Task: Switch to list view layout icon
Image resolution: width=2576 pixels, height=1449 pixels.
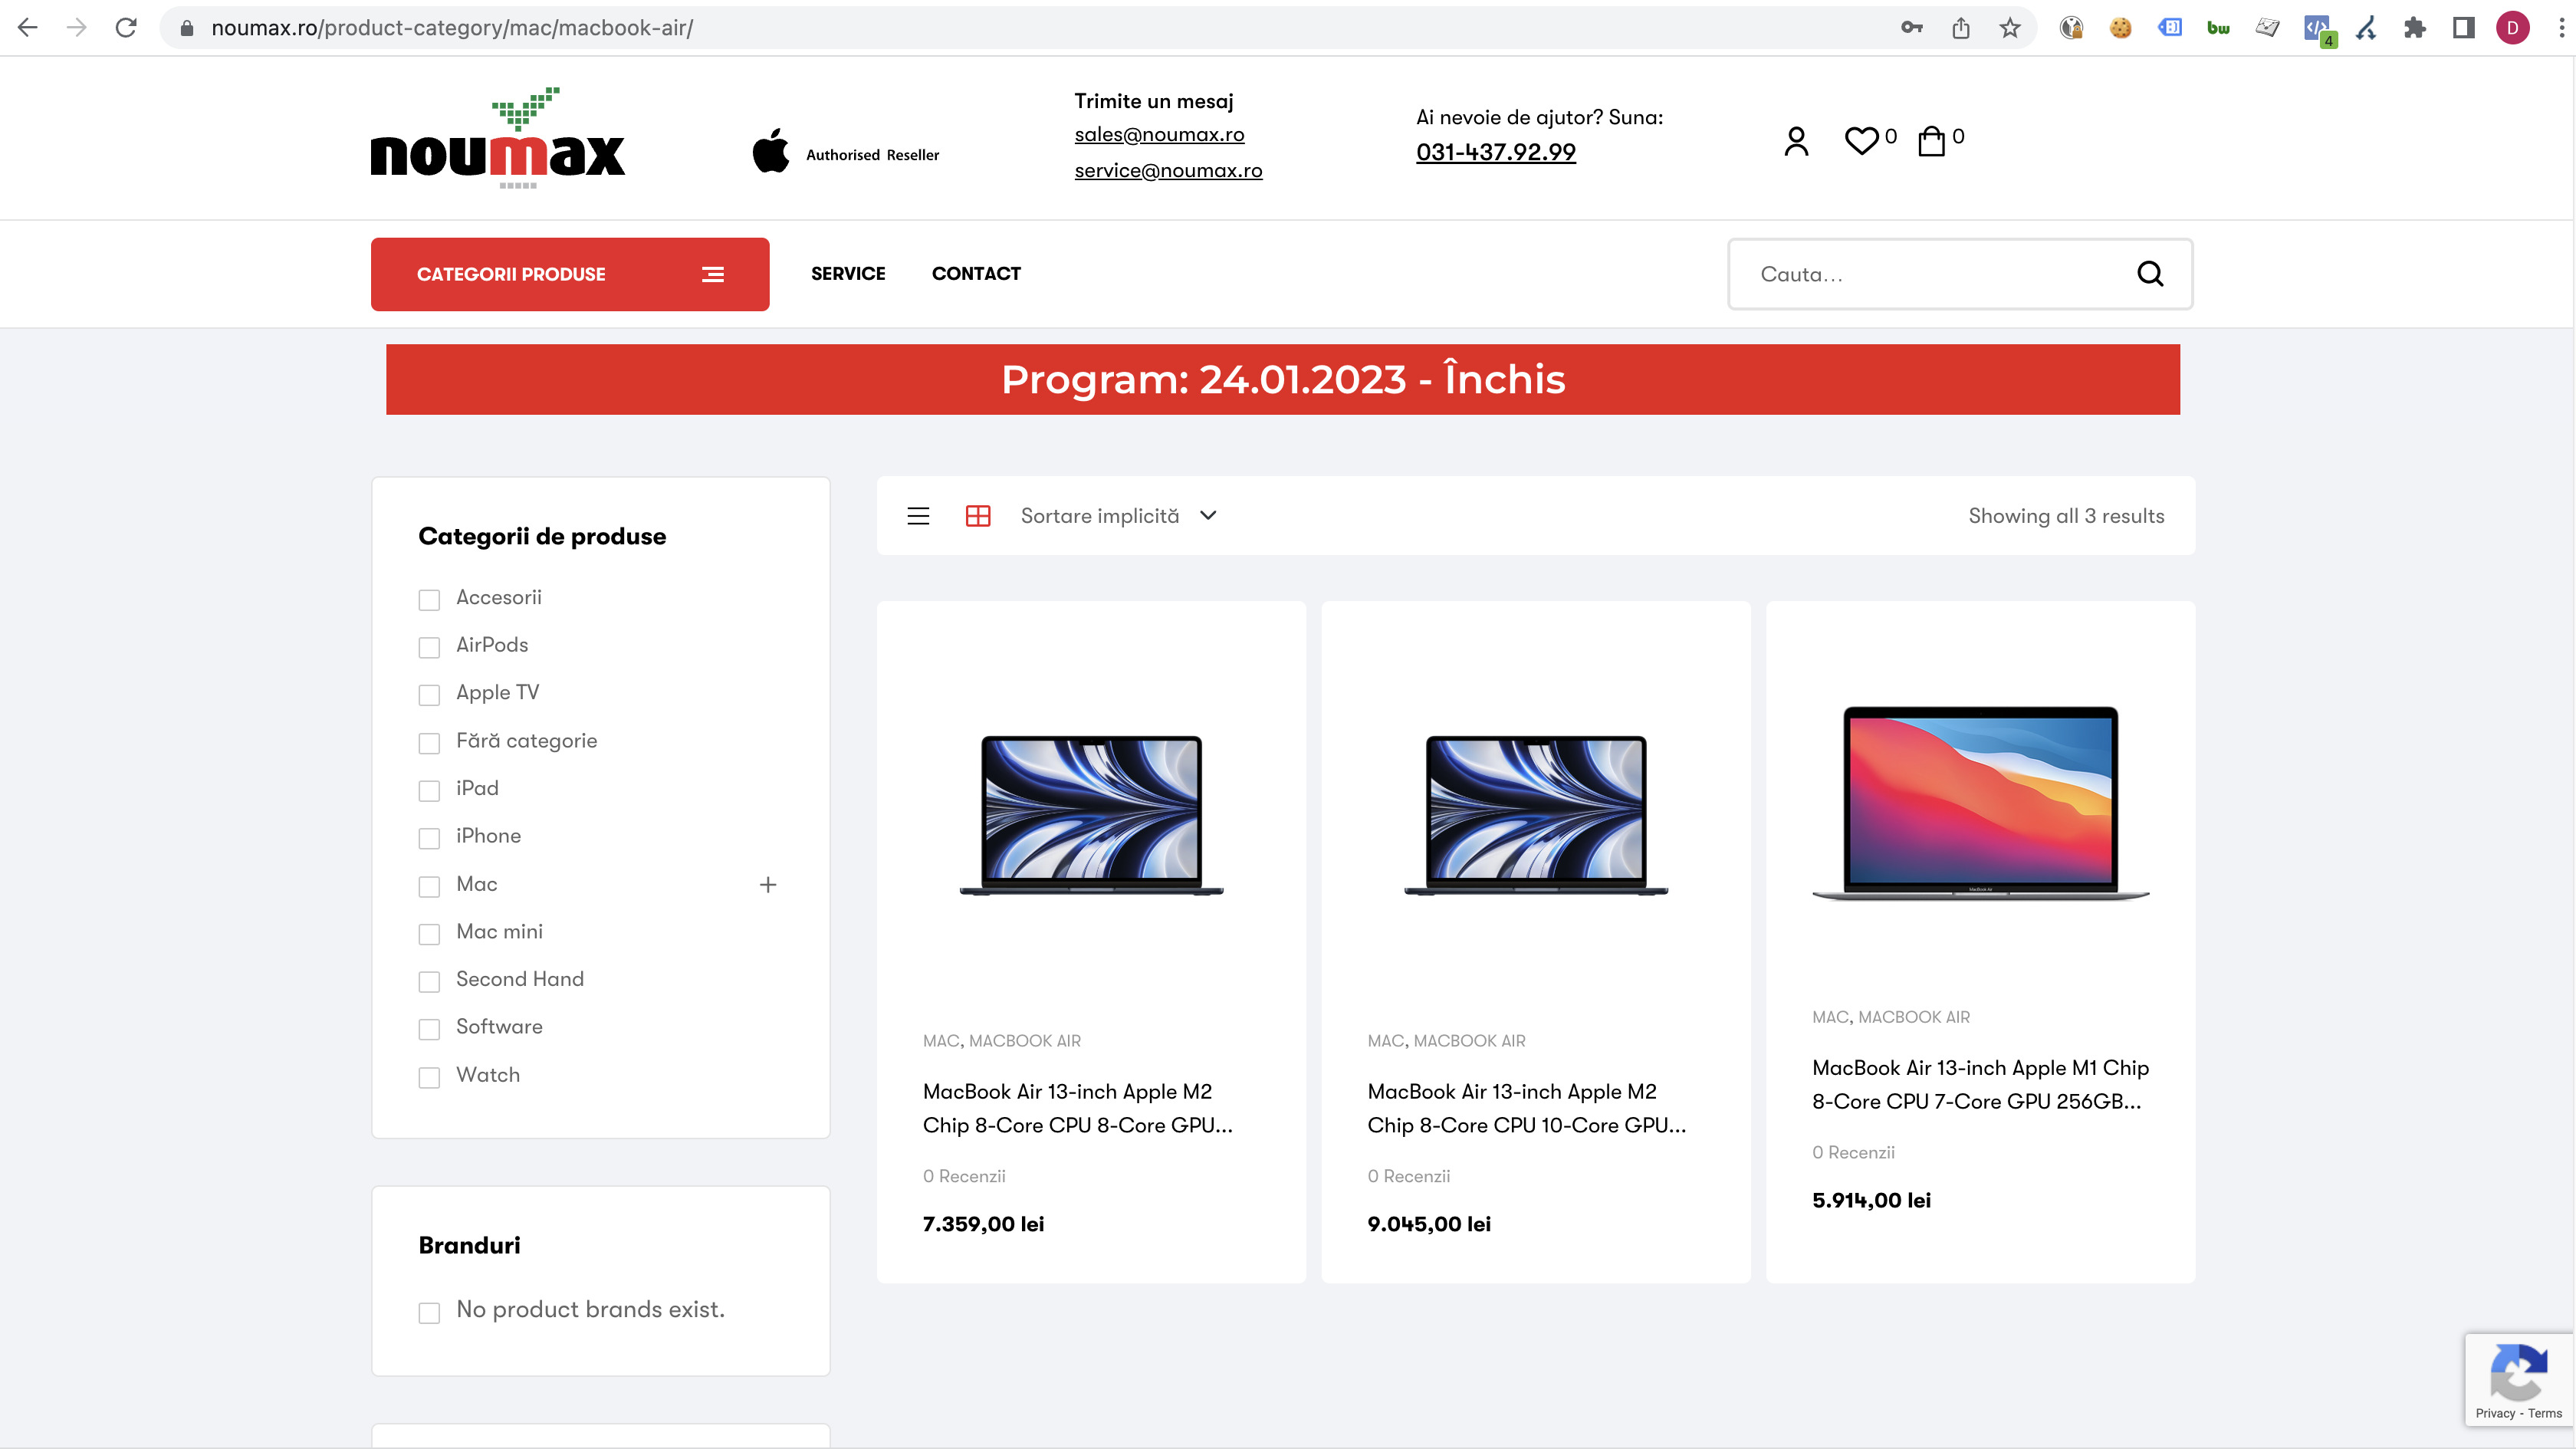Action: [918, 516]
